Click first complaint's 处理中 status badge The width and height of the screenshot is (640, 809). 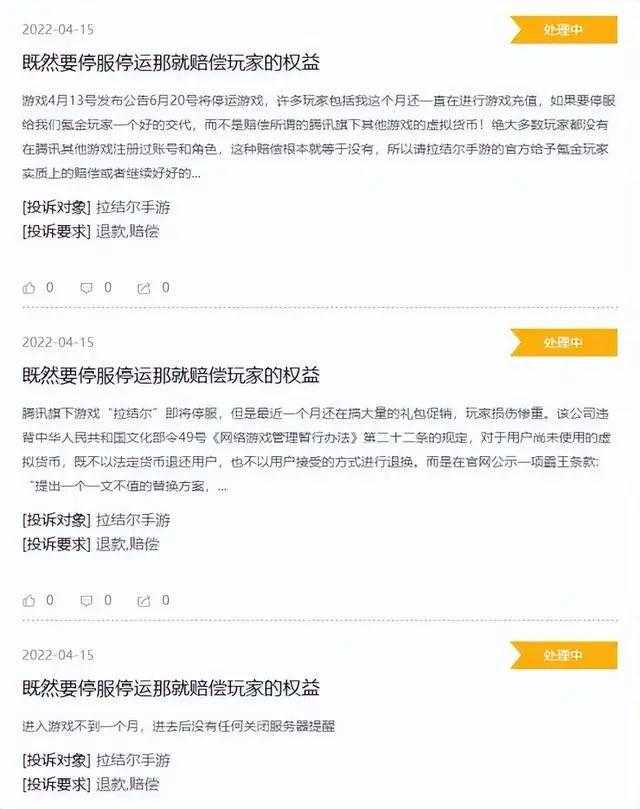click(564, 30)
